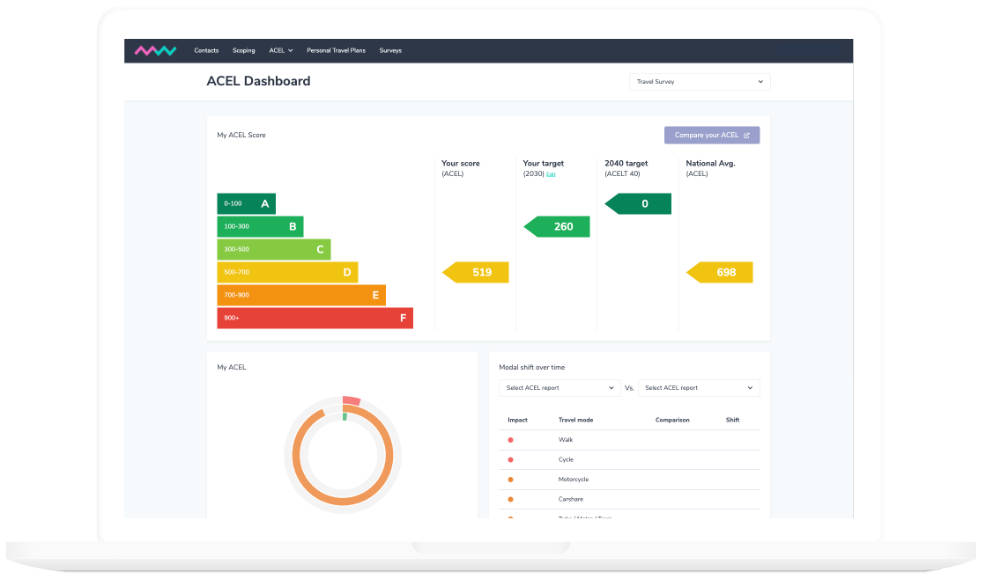Navigate to Surveys
The image size is (983, 577).
(x=391, y=51)
